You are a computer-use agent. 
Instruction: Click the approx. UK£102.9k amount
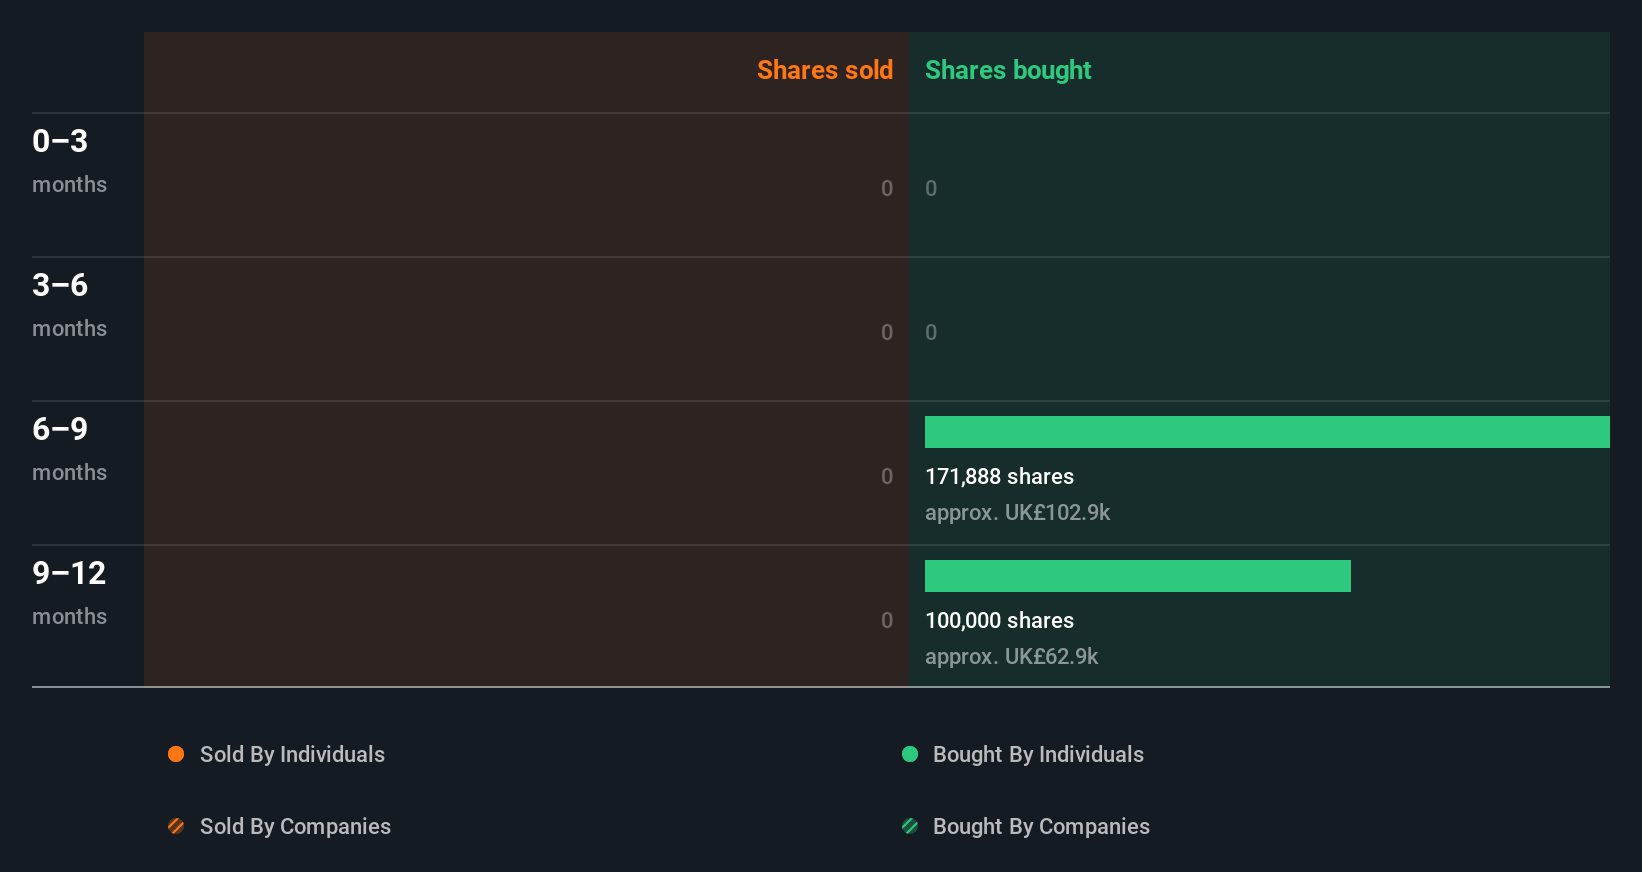click(1017, 512)
